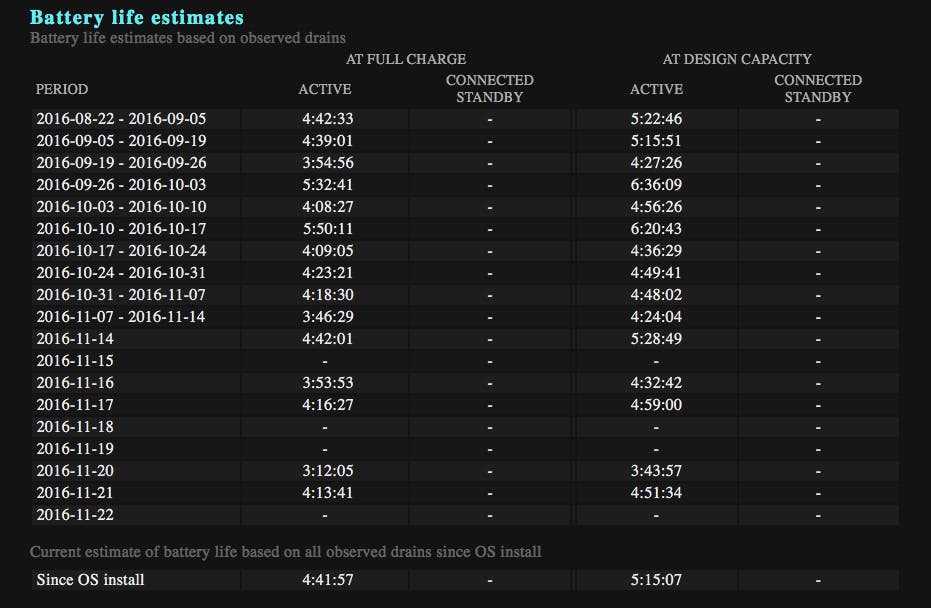Viewport: 931px width, 608px height.
Task: Select the 3:12:05 full charge value
Action: [327, 471]
